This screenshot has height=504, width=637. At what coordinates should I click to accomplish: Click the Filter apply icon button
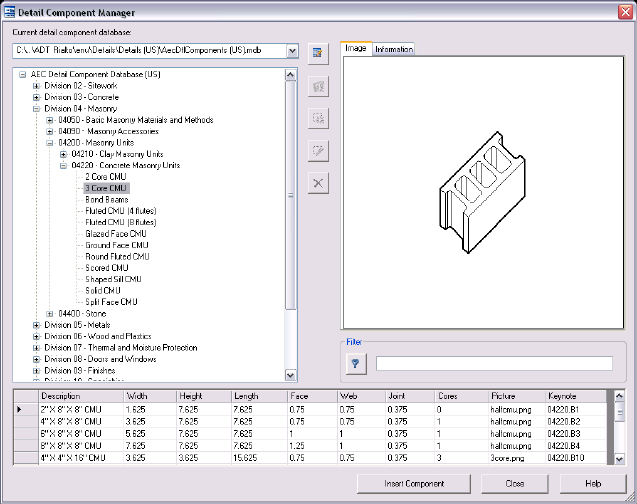pos(356,363)
